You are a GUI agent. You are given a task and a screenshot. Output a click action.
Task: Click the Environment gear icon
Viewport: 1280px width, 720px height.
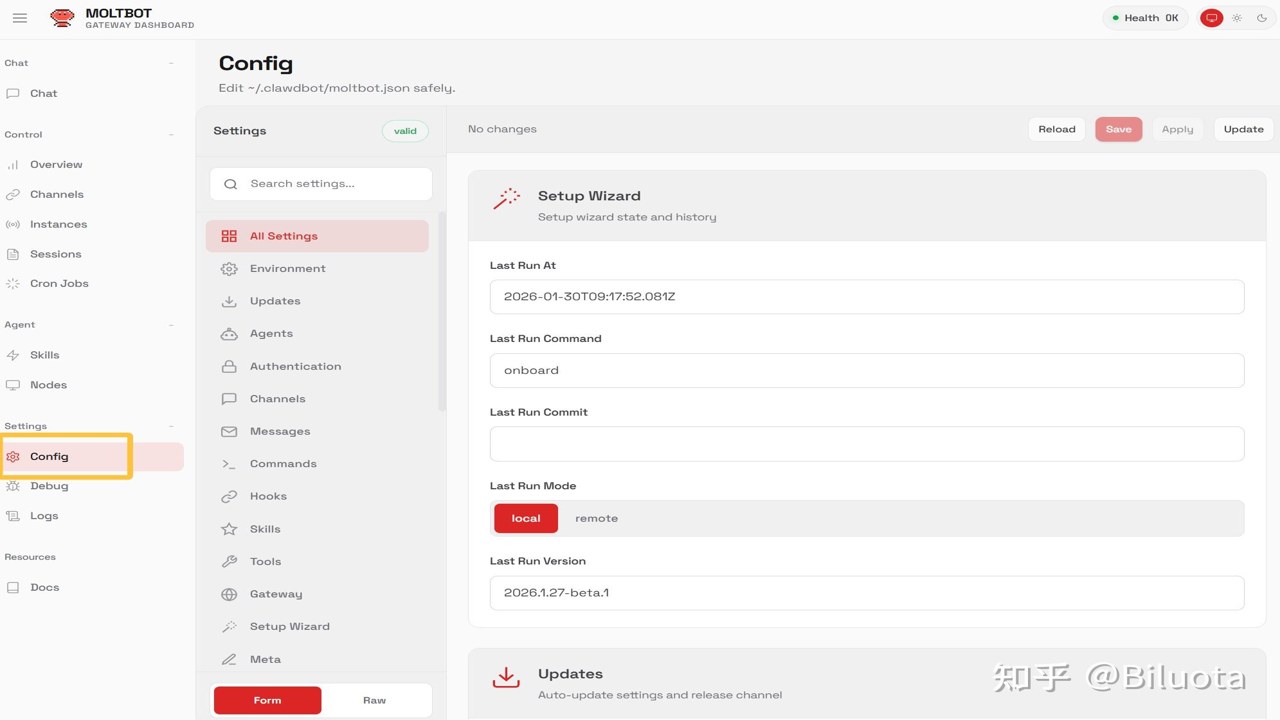[x=229, y=269]
